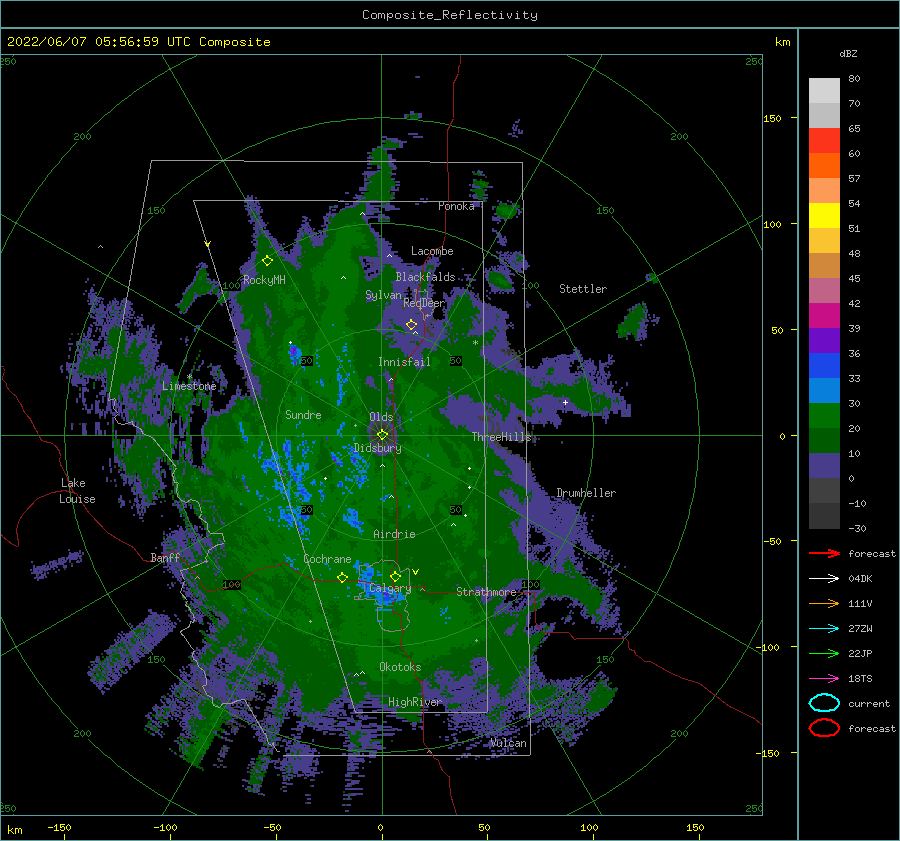Click the Sylvan city label

[x=383, y=295]
